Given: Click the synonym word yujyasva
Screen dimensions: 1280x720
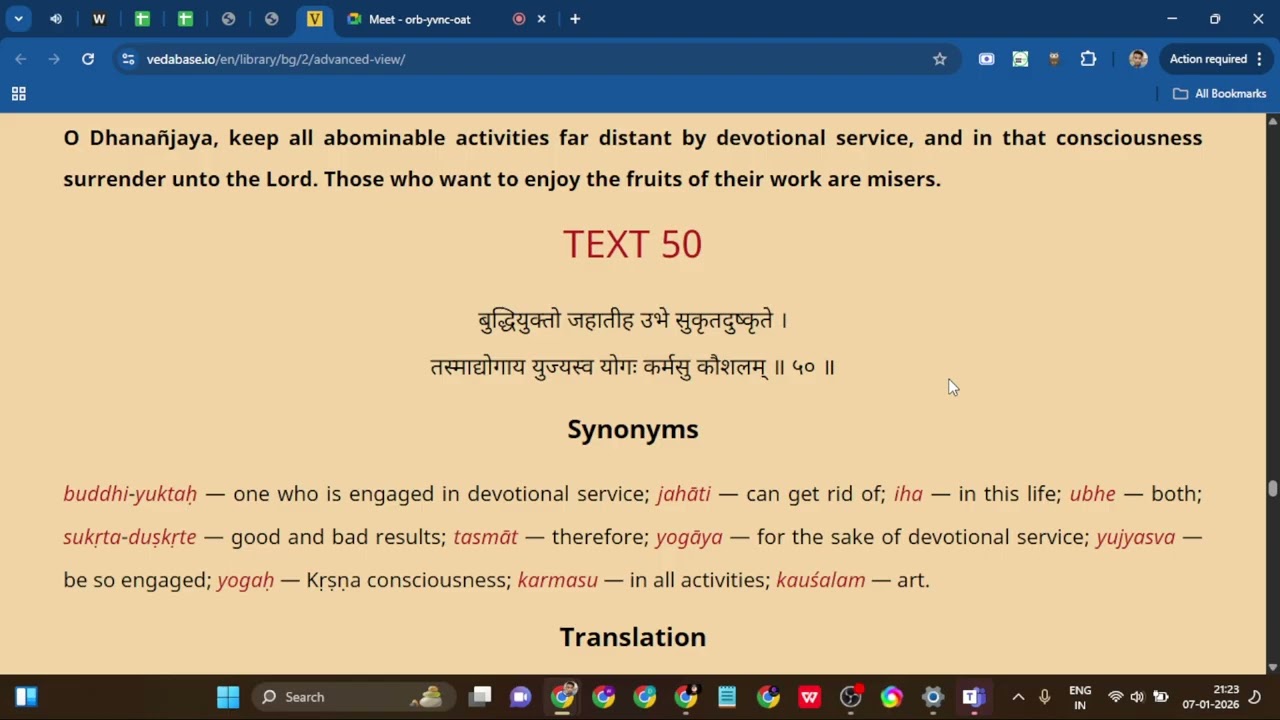Looking at the screenshot, I should pos(1135,537).
